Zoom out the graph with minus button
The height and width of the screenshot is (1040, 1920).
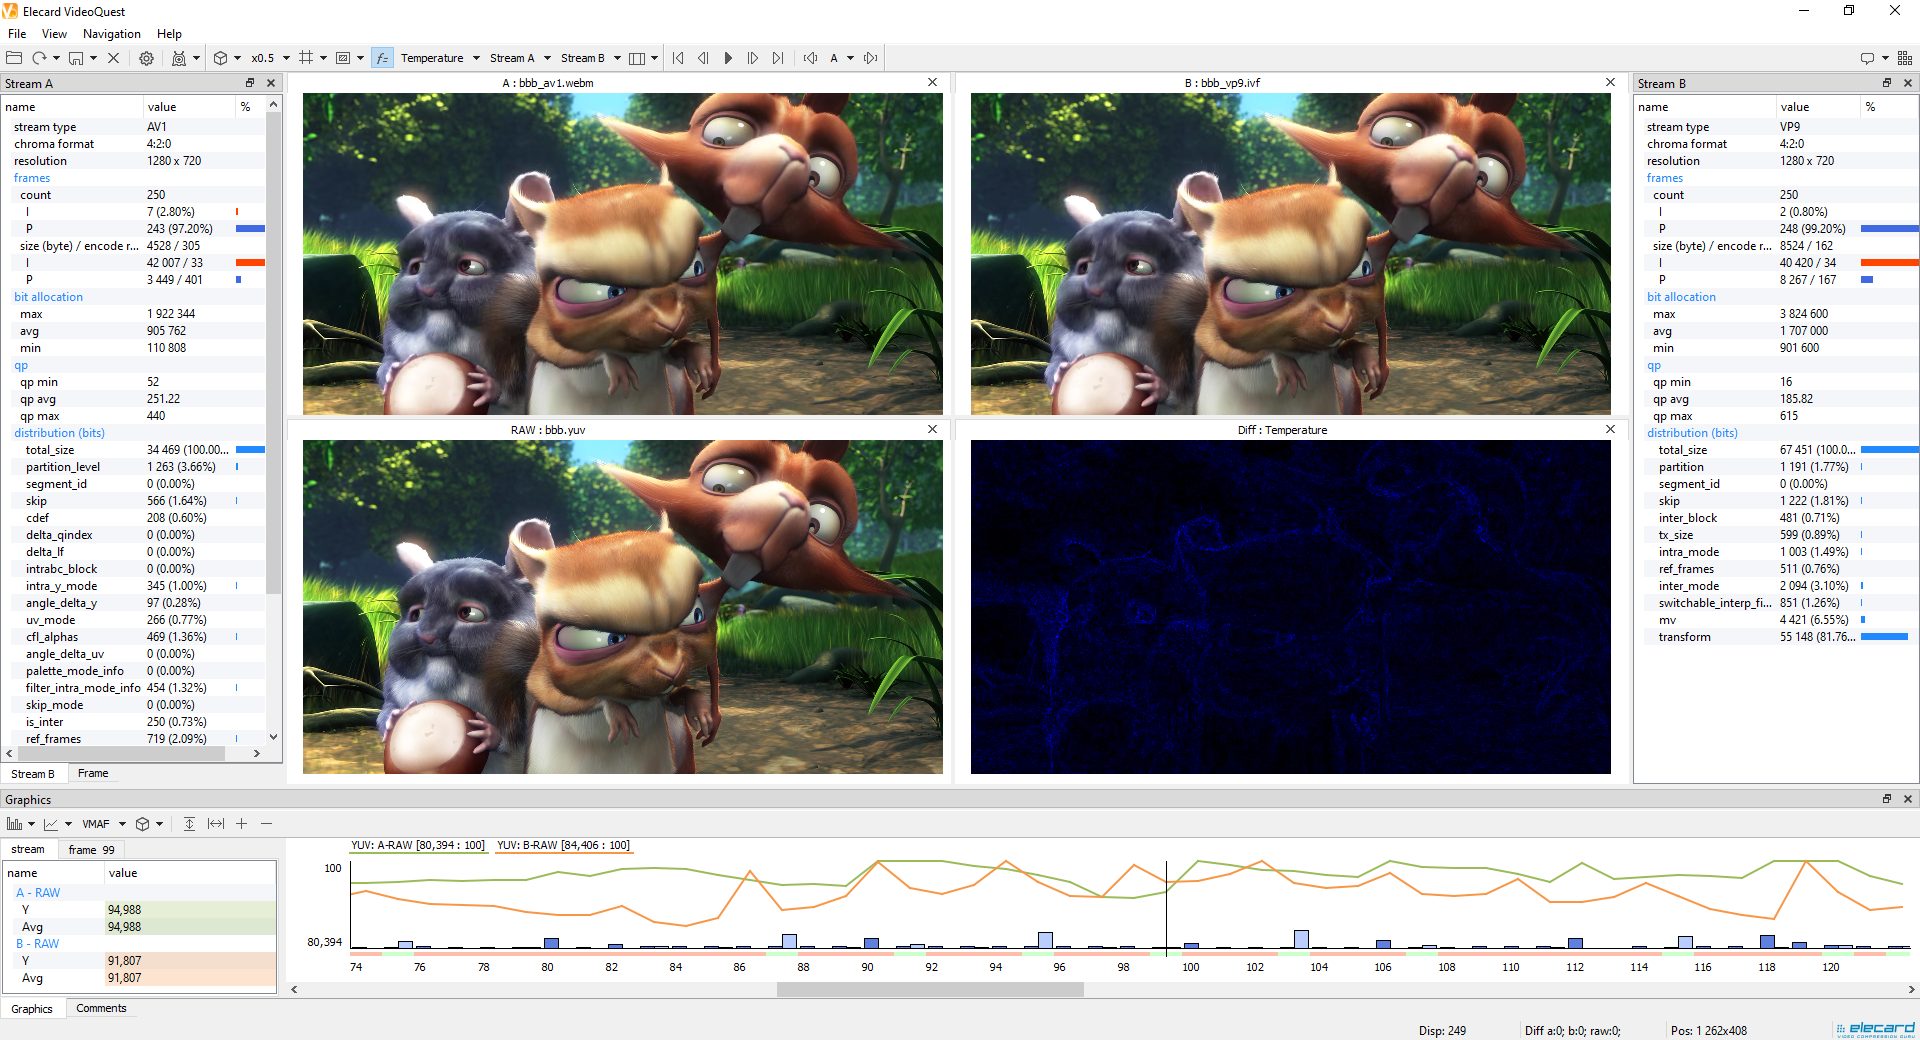click(266, 823)
